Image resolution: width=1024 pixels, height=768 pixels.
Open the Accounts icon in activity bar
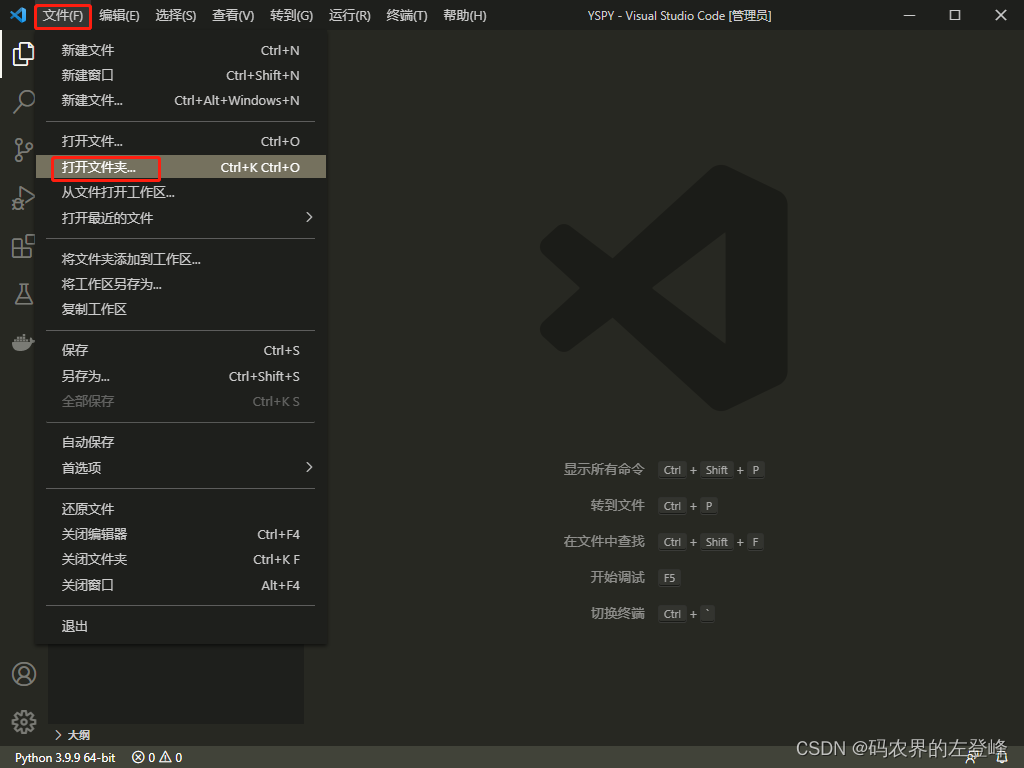(24, 674)
